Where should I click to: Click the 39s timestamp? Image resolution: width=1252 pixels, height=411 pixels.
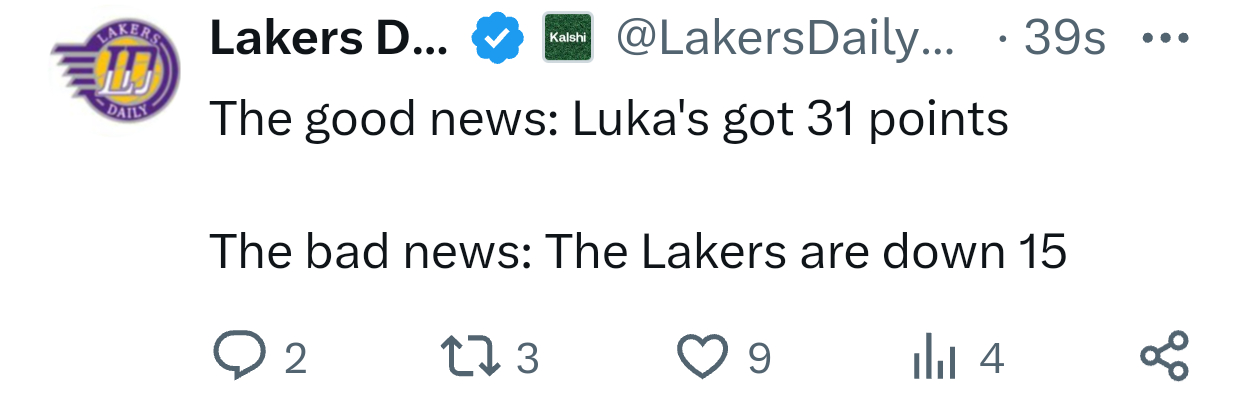(1064, 40)
